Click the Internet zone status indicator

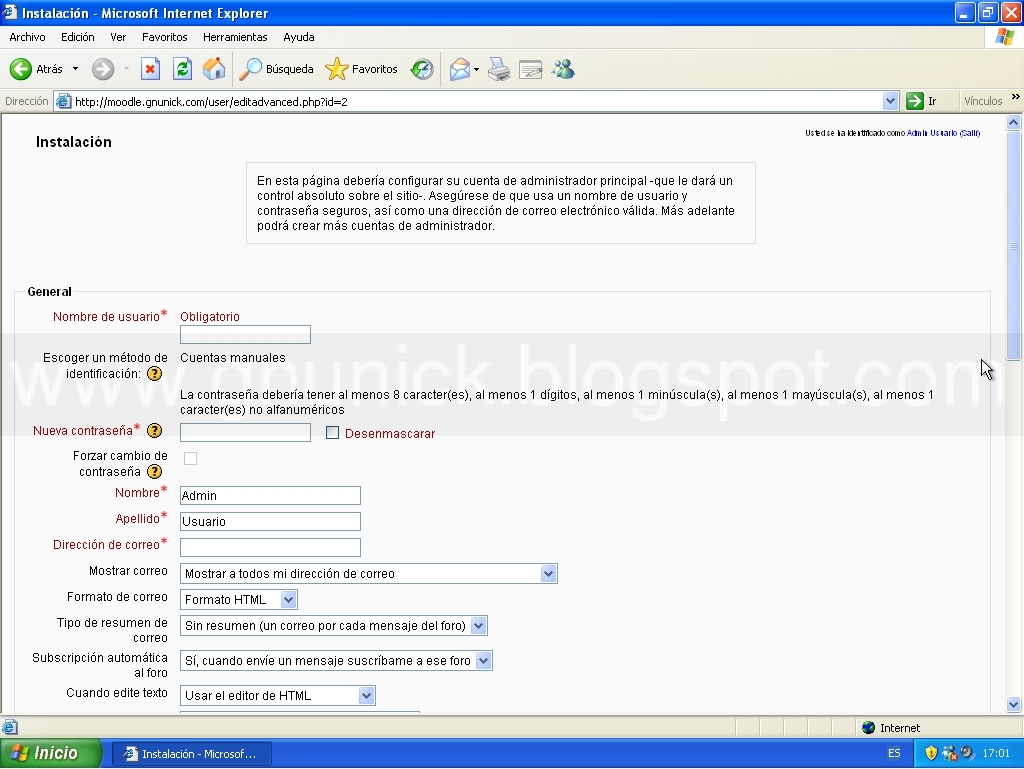[891, 728]
